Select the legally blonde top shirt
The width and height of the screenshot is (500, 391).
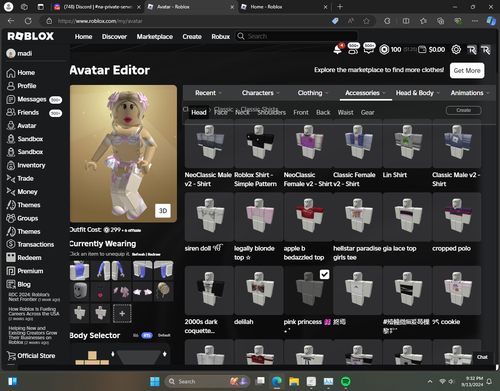point(259,217)
